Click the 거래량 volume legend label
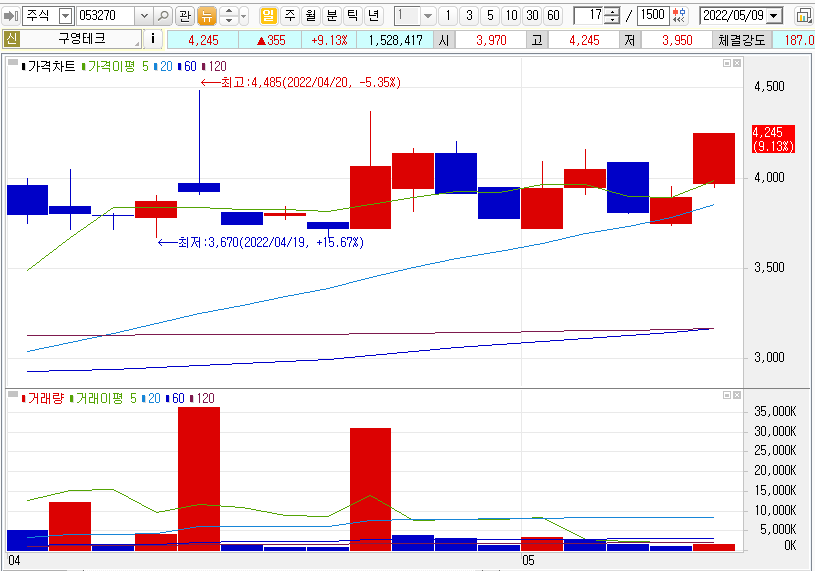815x571 pixels. click(x=43, y=399)
